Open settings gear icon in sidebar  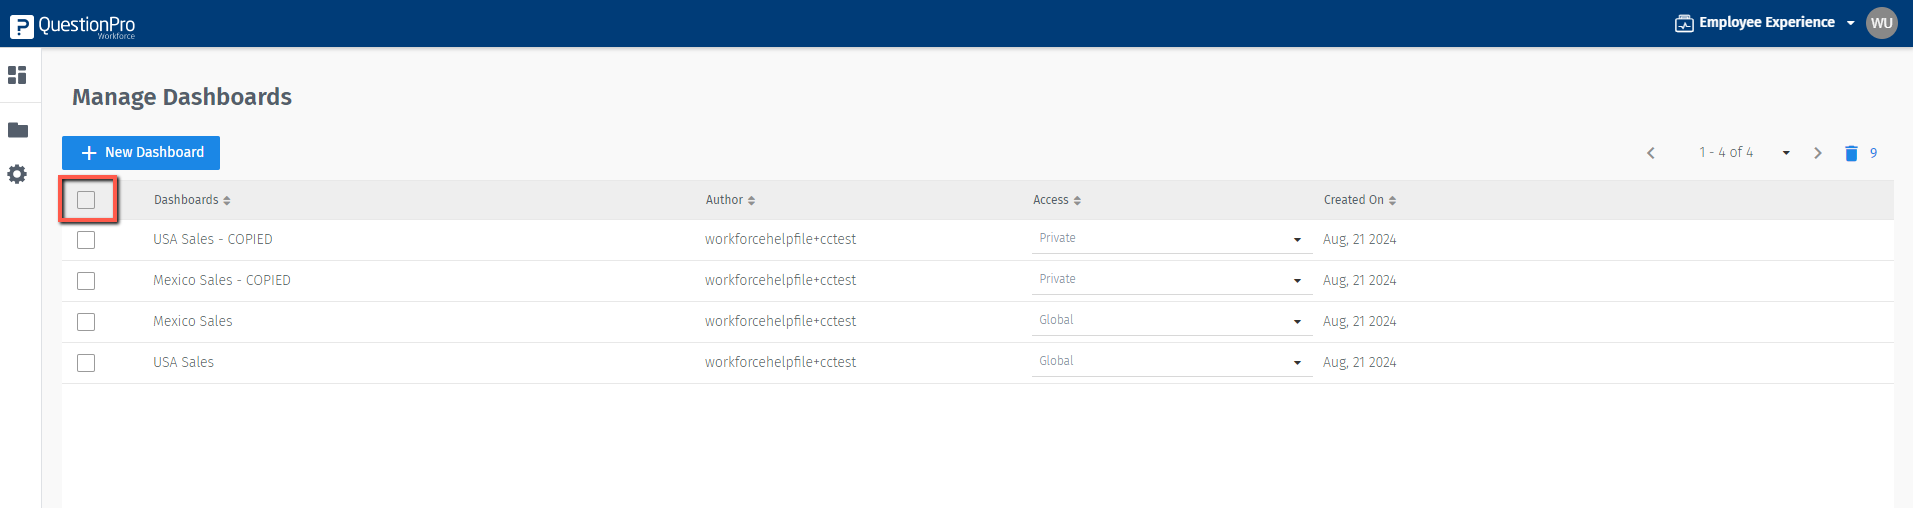pos(17,174)
